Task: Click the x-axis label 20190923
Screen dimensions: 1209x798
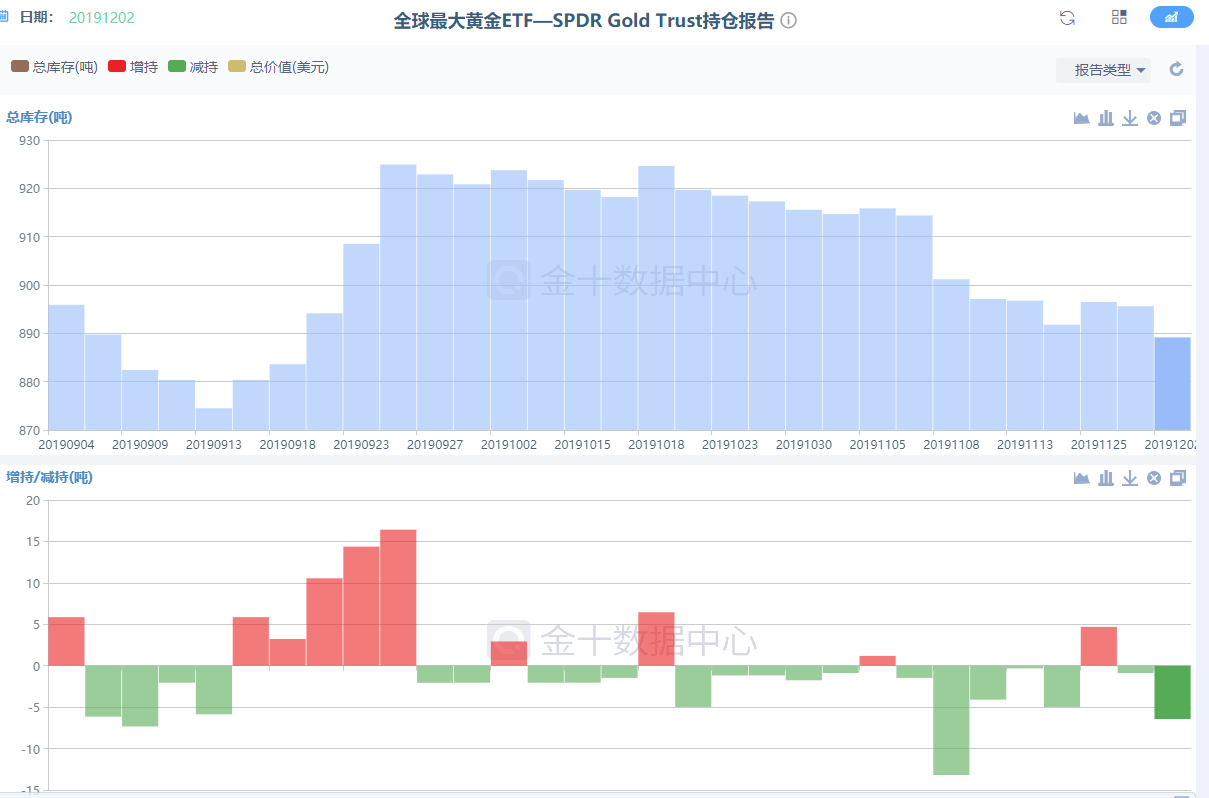Action: tap(361, 444)
